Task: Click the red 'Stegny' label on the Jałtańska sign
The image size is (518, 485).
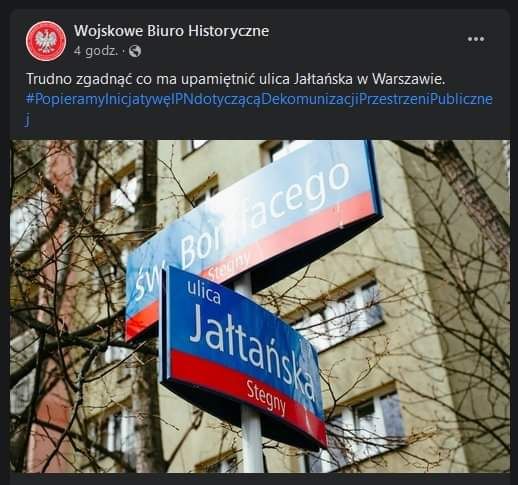Action: tap(266, 399)
